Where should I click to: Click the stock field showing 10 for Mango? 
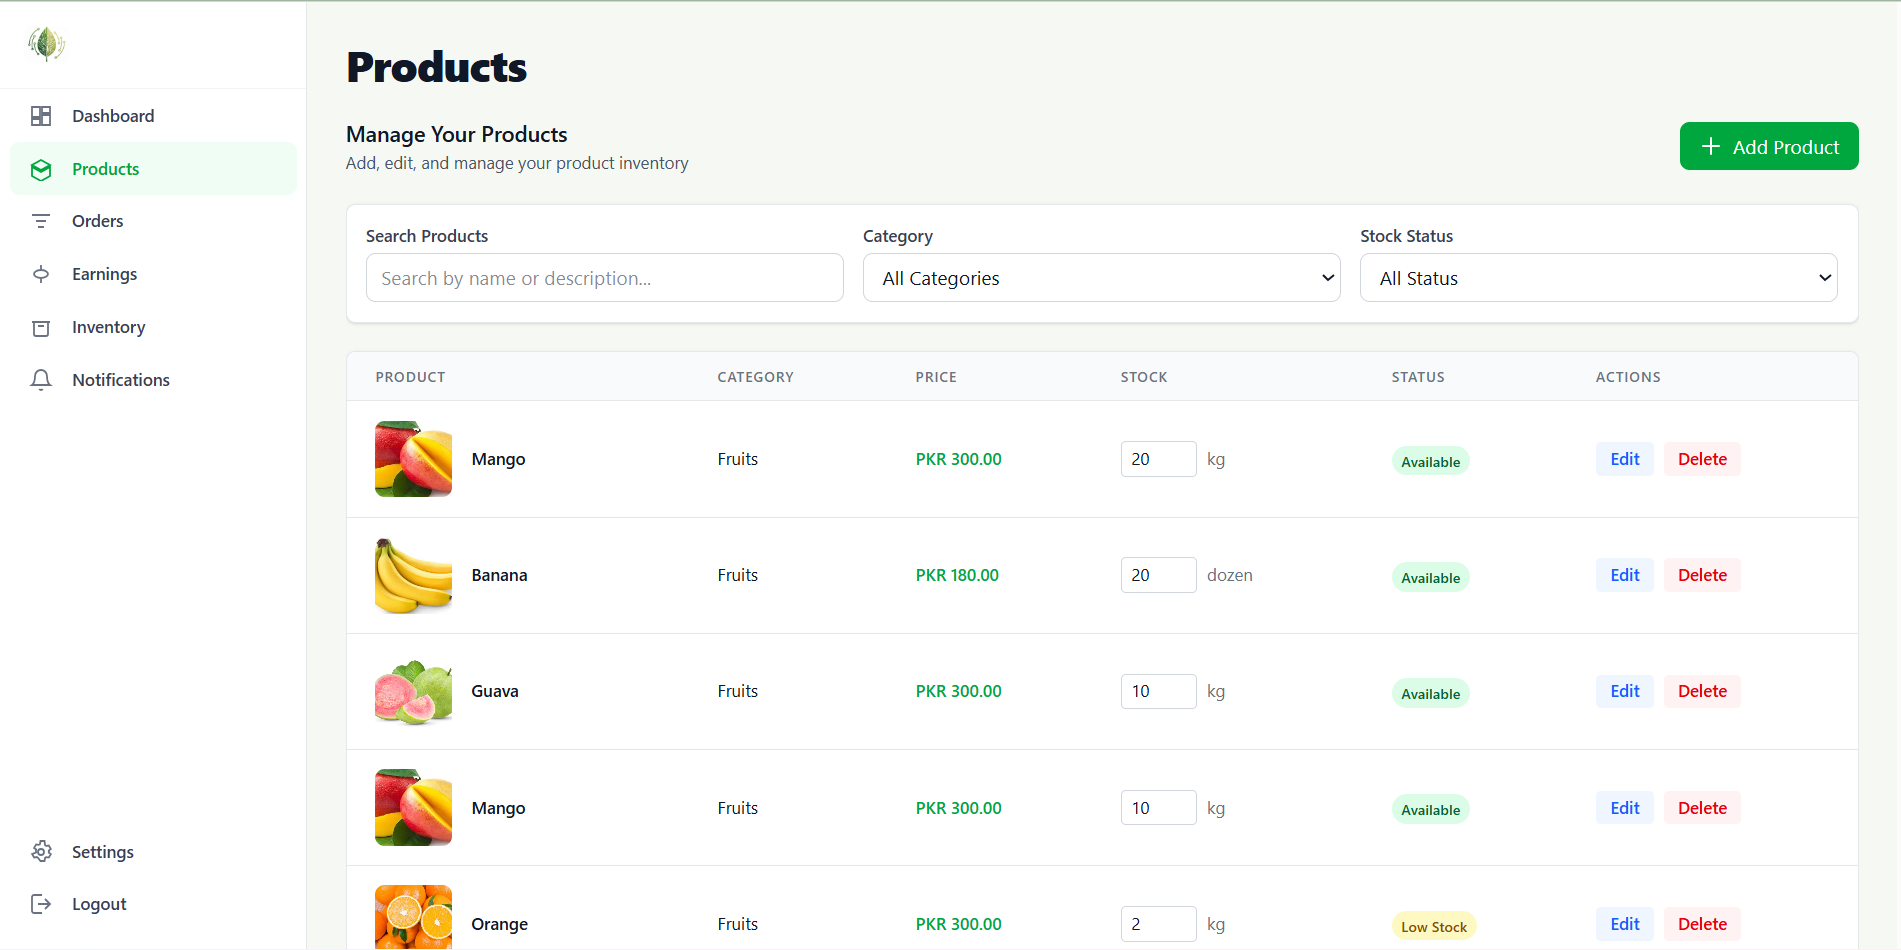1158,808
